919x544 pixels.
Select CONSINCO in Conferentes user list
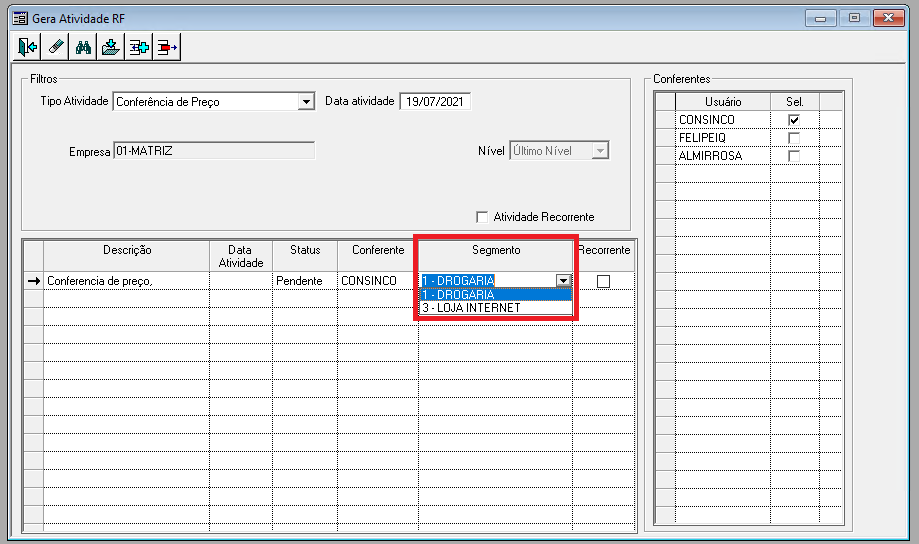pyautogui.click(x=723, y=120)
